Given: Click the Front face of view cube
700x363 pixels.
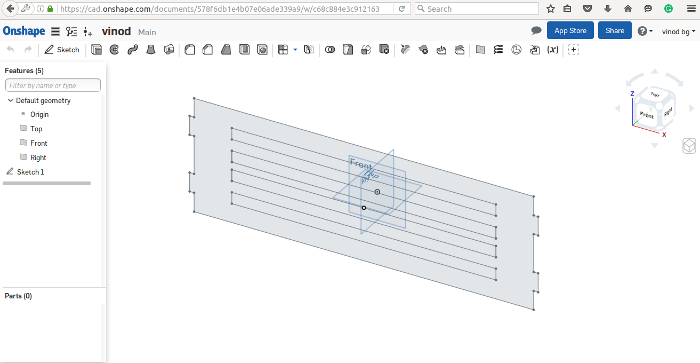Looking at the screenshot, I should coord(646,115).
